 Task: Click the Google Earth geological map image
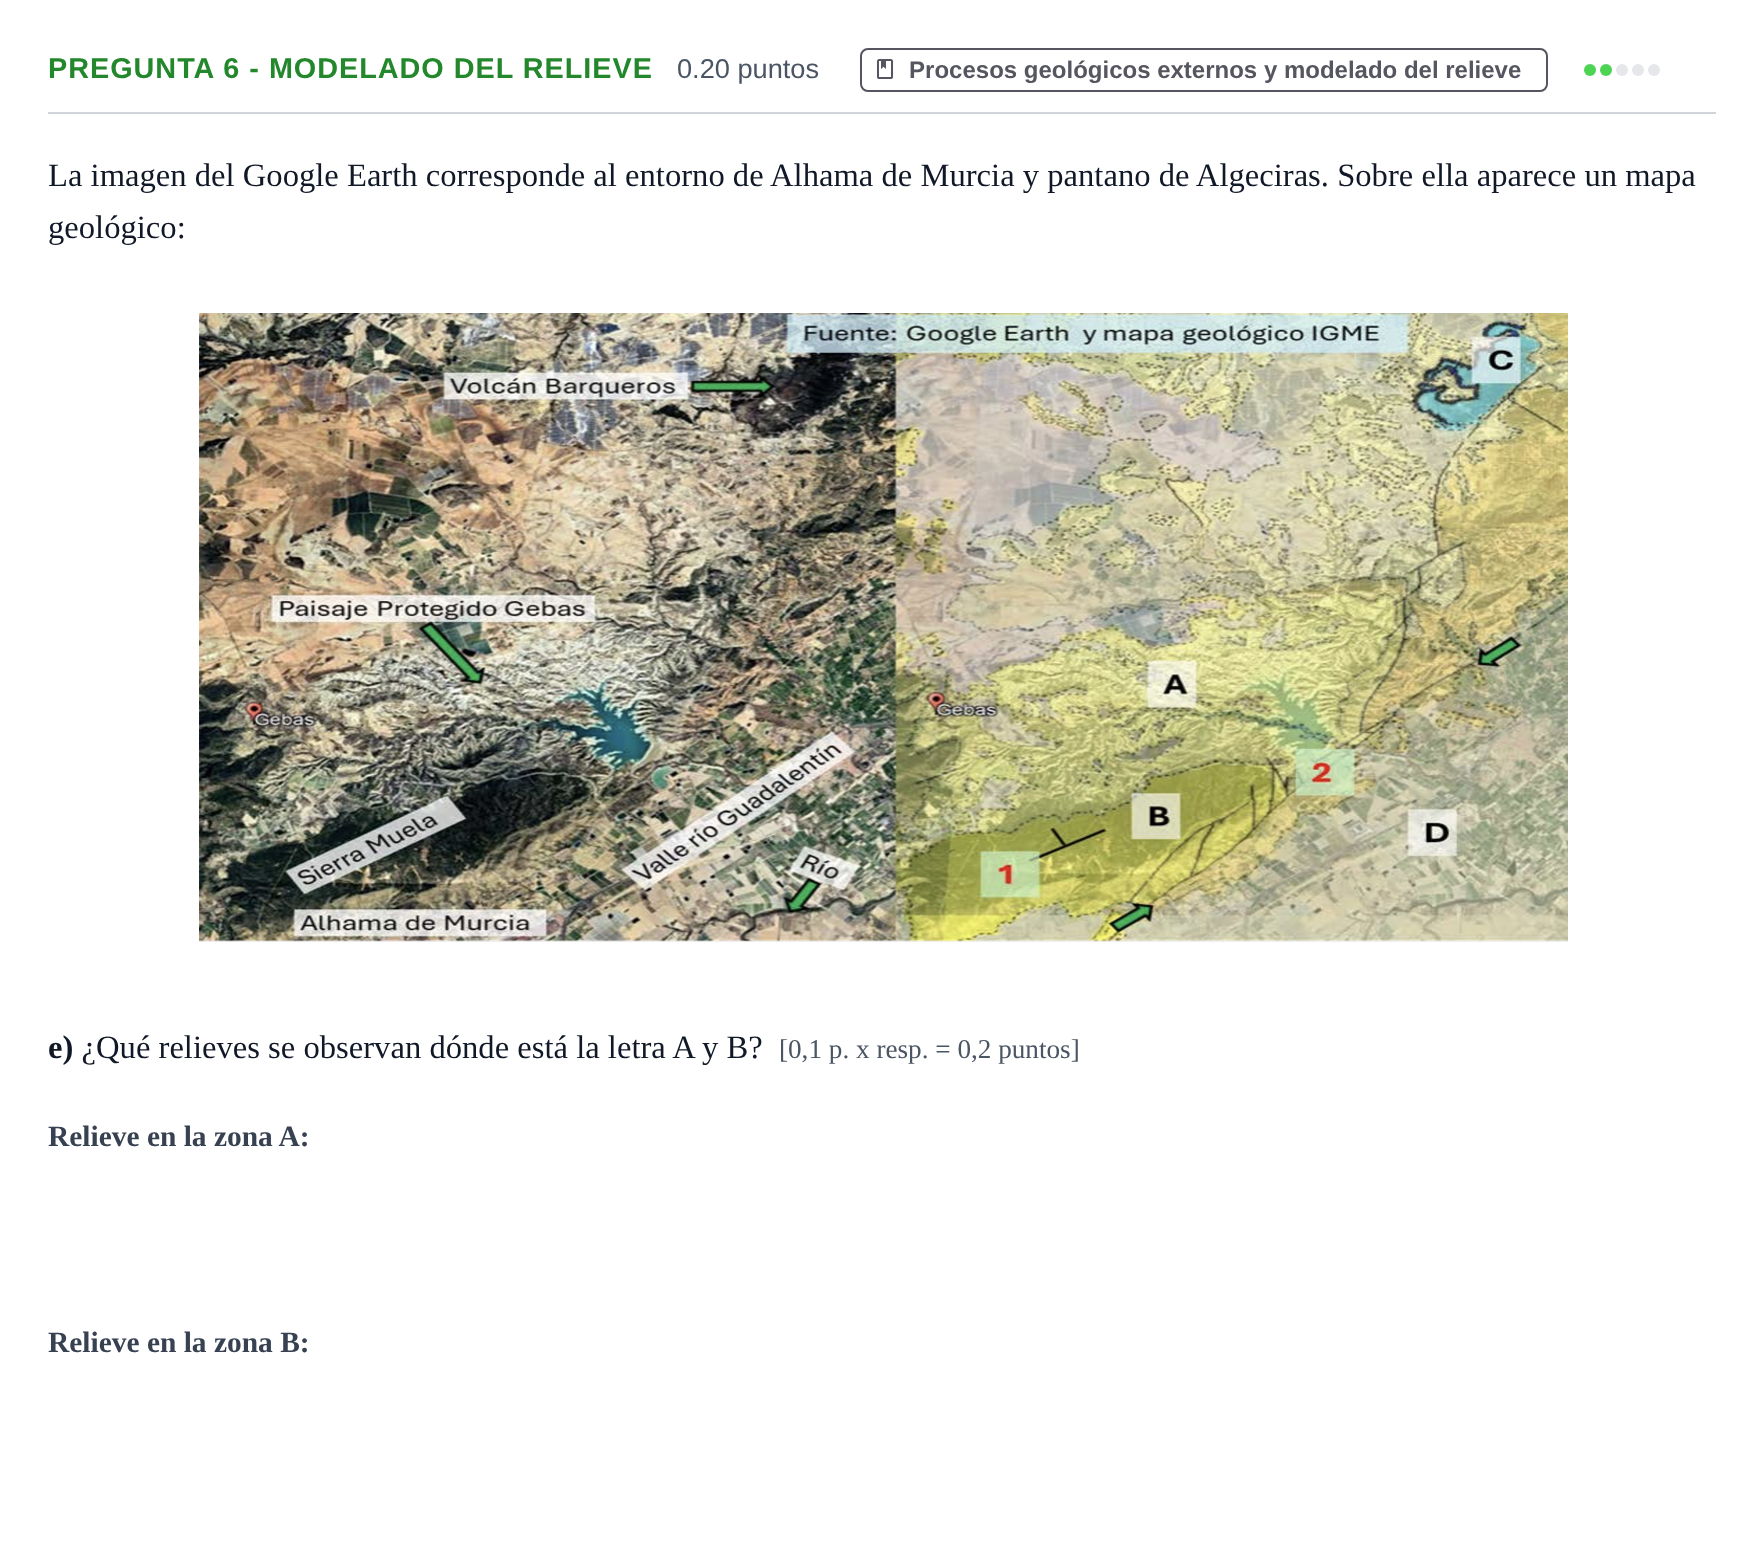[883, 627]
